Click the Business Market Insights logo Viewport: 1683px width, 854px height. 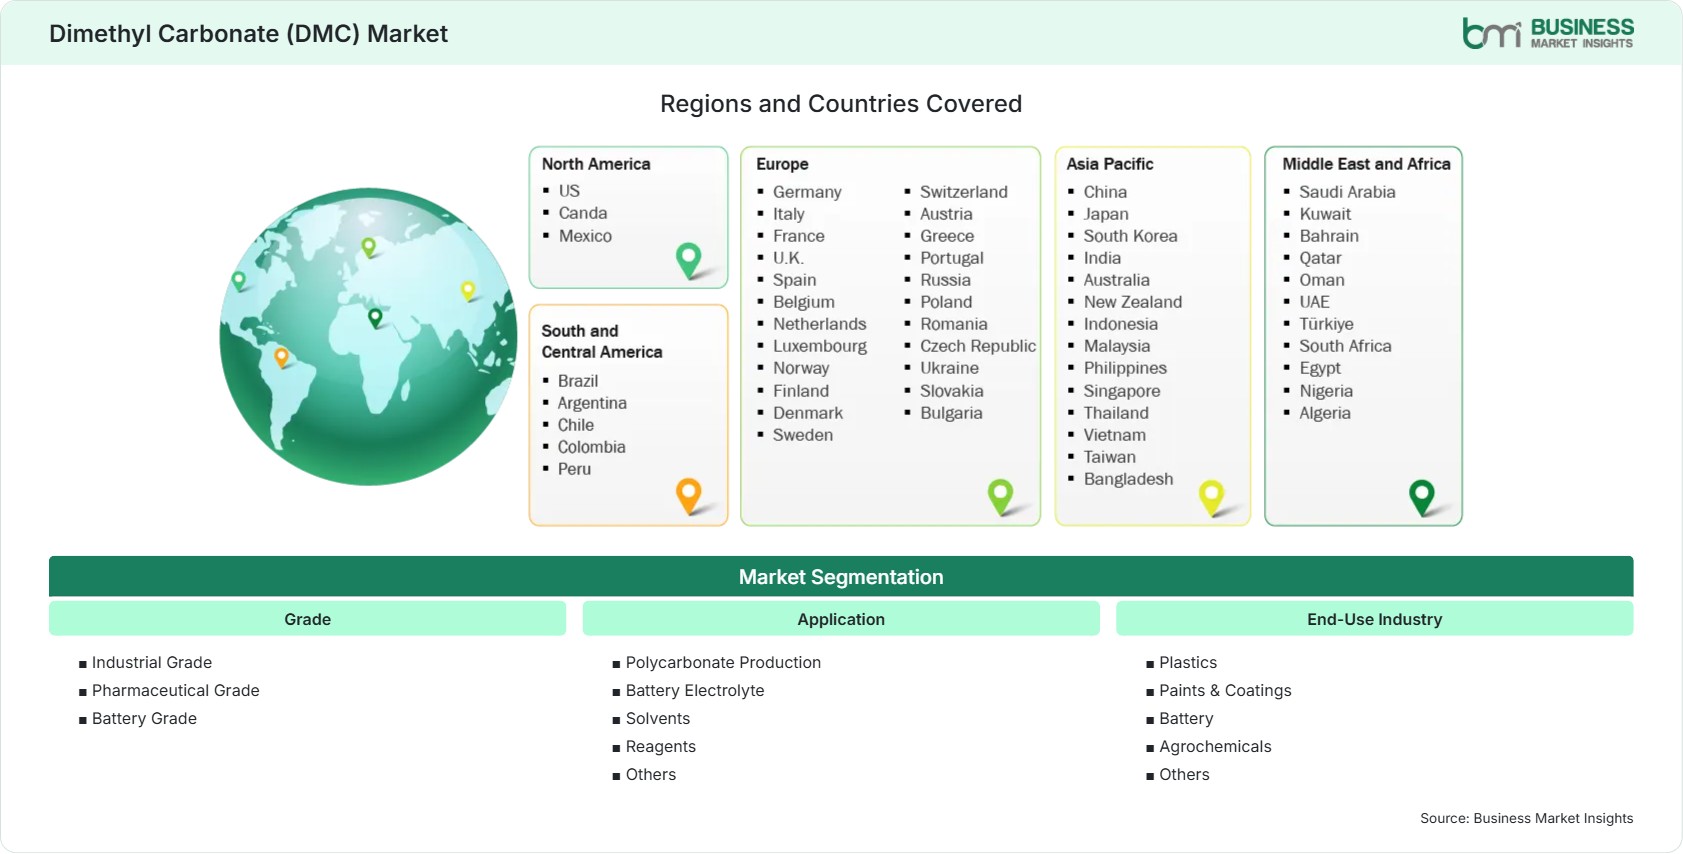pos(1548,33)
